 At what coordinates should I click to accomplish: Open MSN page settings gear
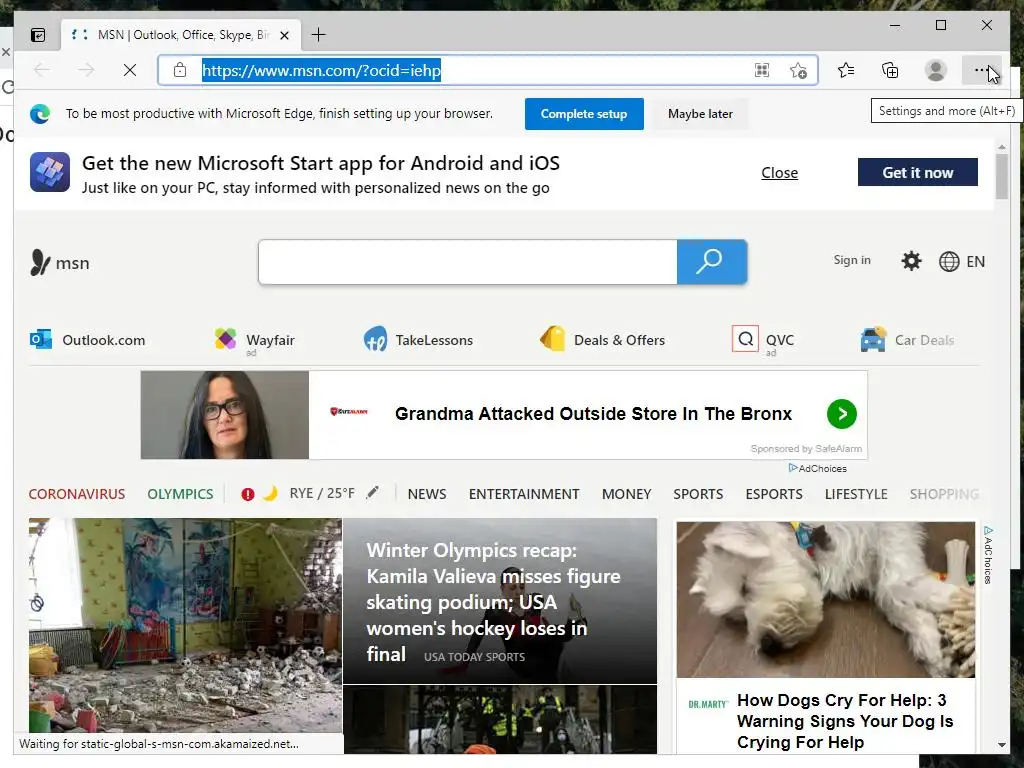[x=911, y=261]
